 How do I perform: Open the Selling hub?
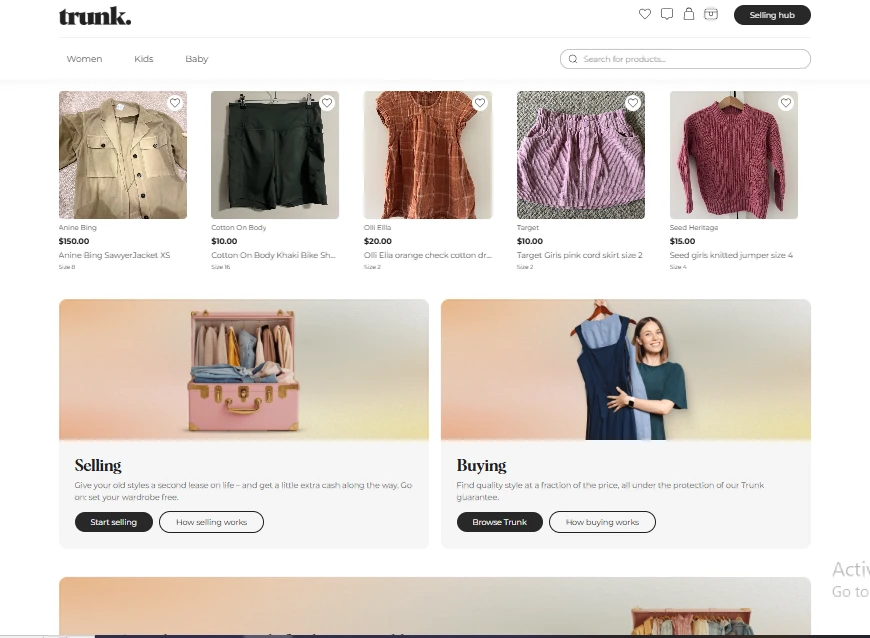[x=771, y=15]
